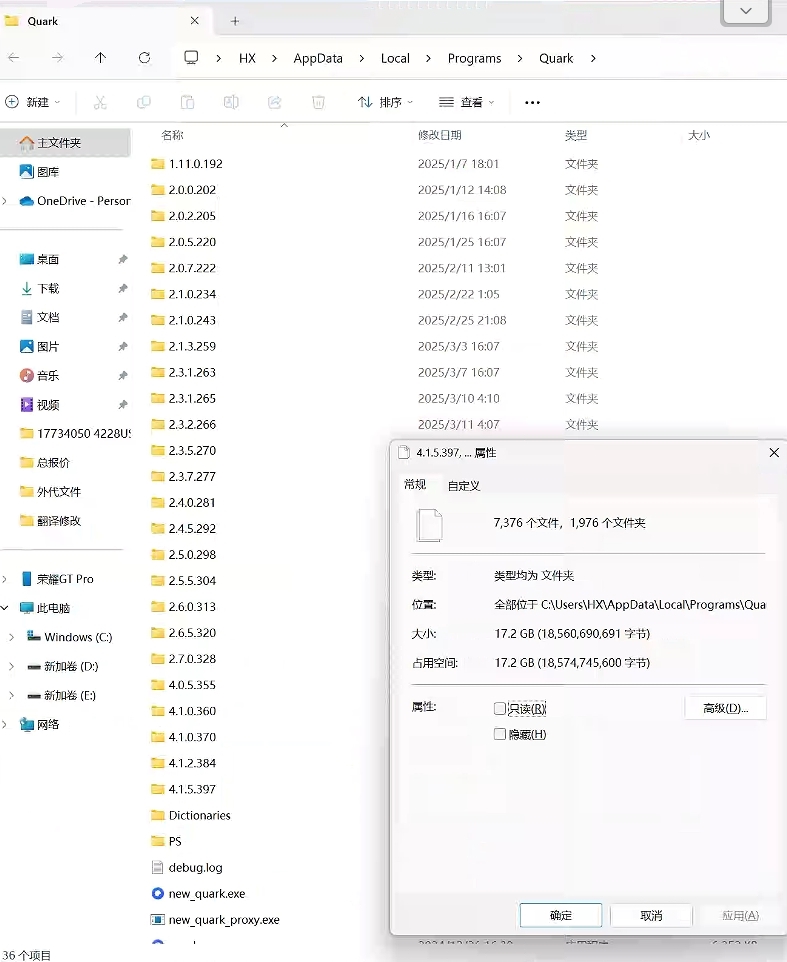The width and height of the screenshot is (787, 962).
Task: Click the OK (确定) button
Action: pyautogui.click(x=561, y=915)
